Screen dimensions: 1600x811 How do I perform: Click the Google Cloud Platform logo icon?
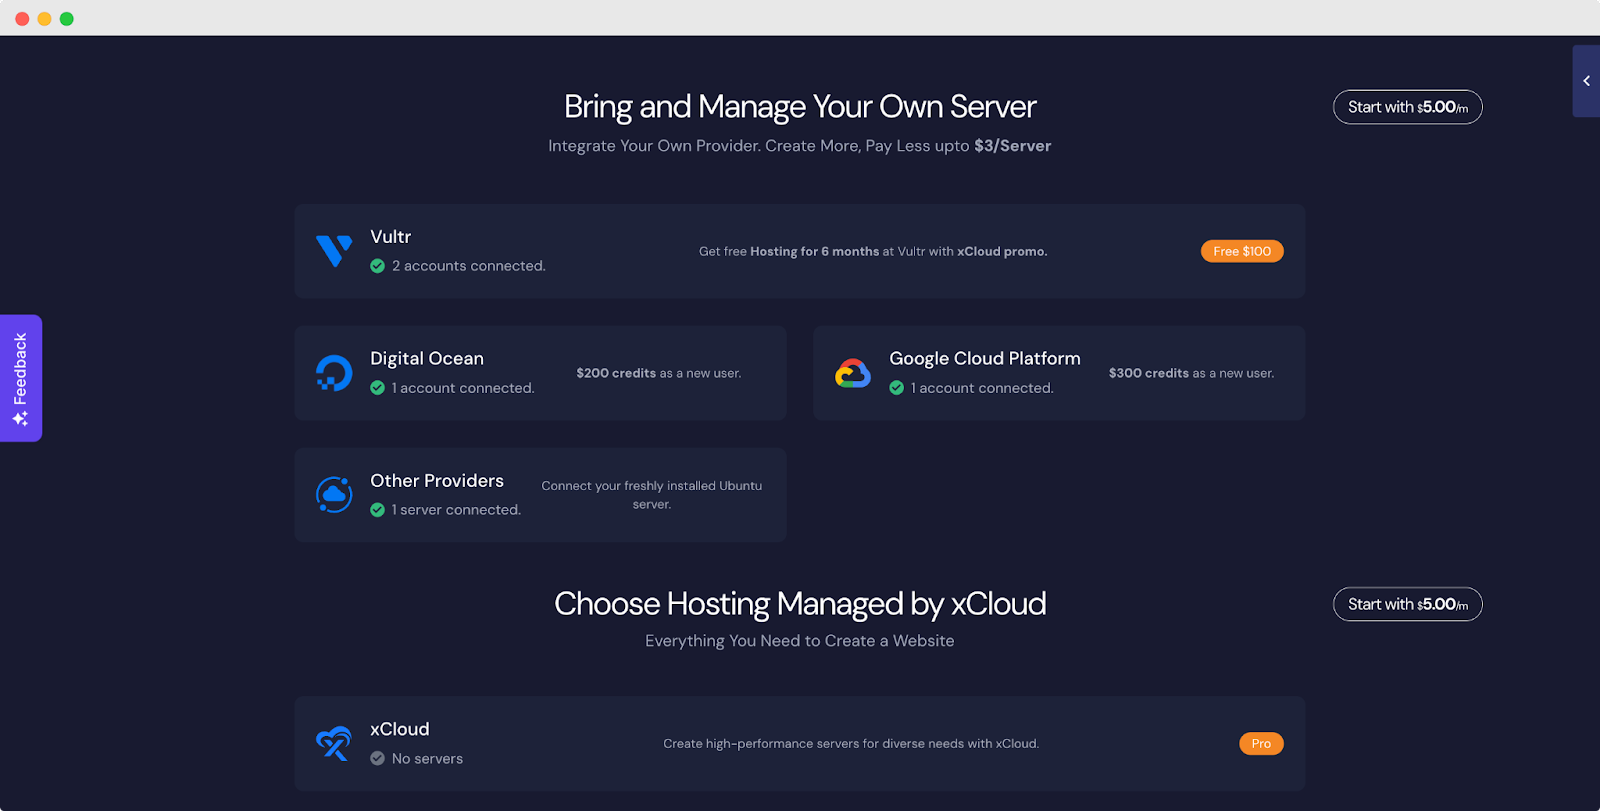[x=853, y=373]
